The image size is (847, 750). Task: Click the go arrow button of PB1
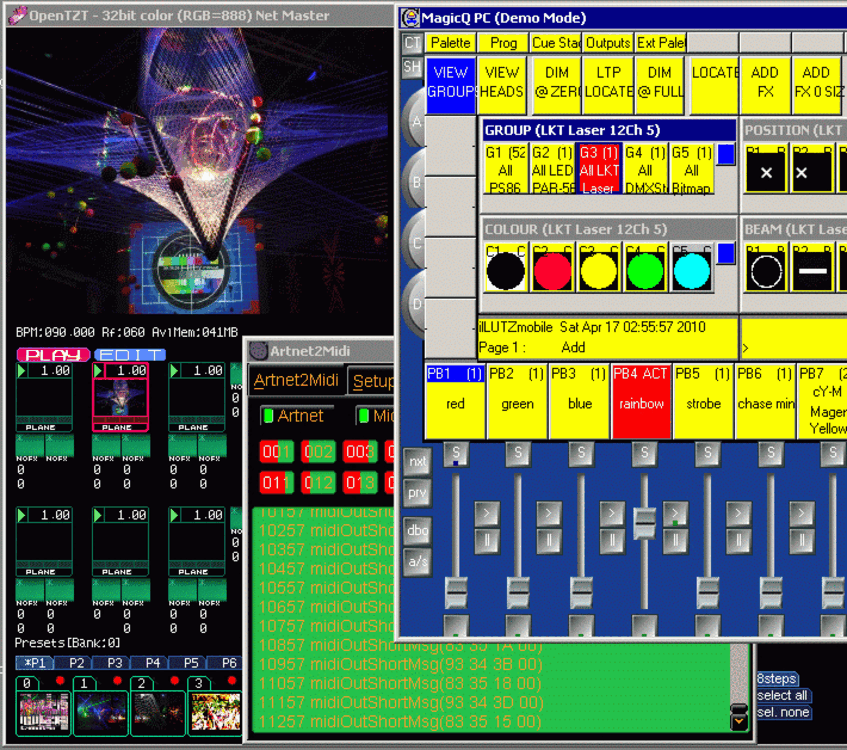click(487, 514)
